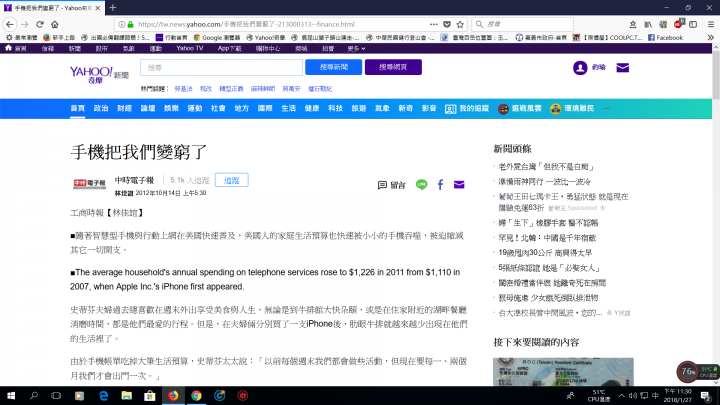View site security padlock info
The image size is (720, 405).
coord(130,24)
